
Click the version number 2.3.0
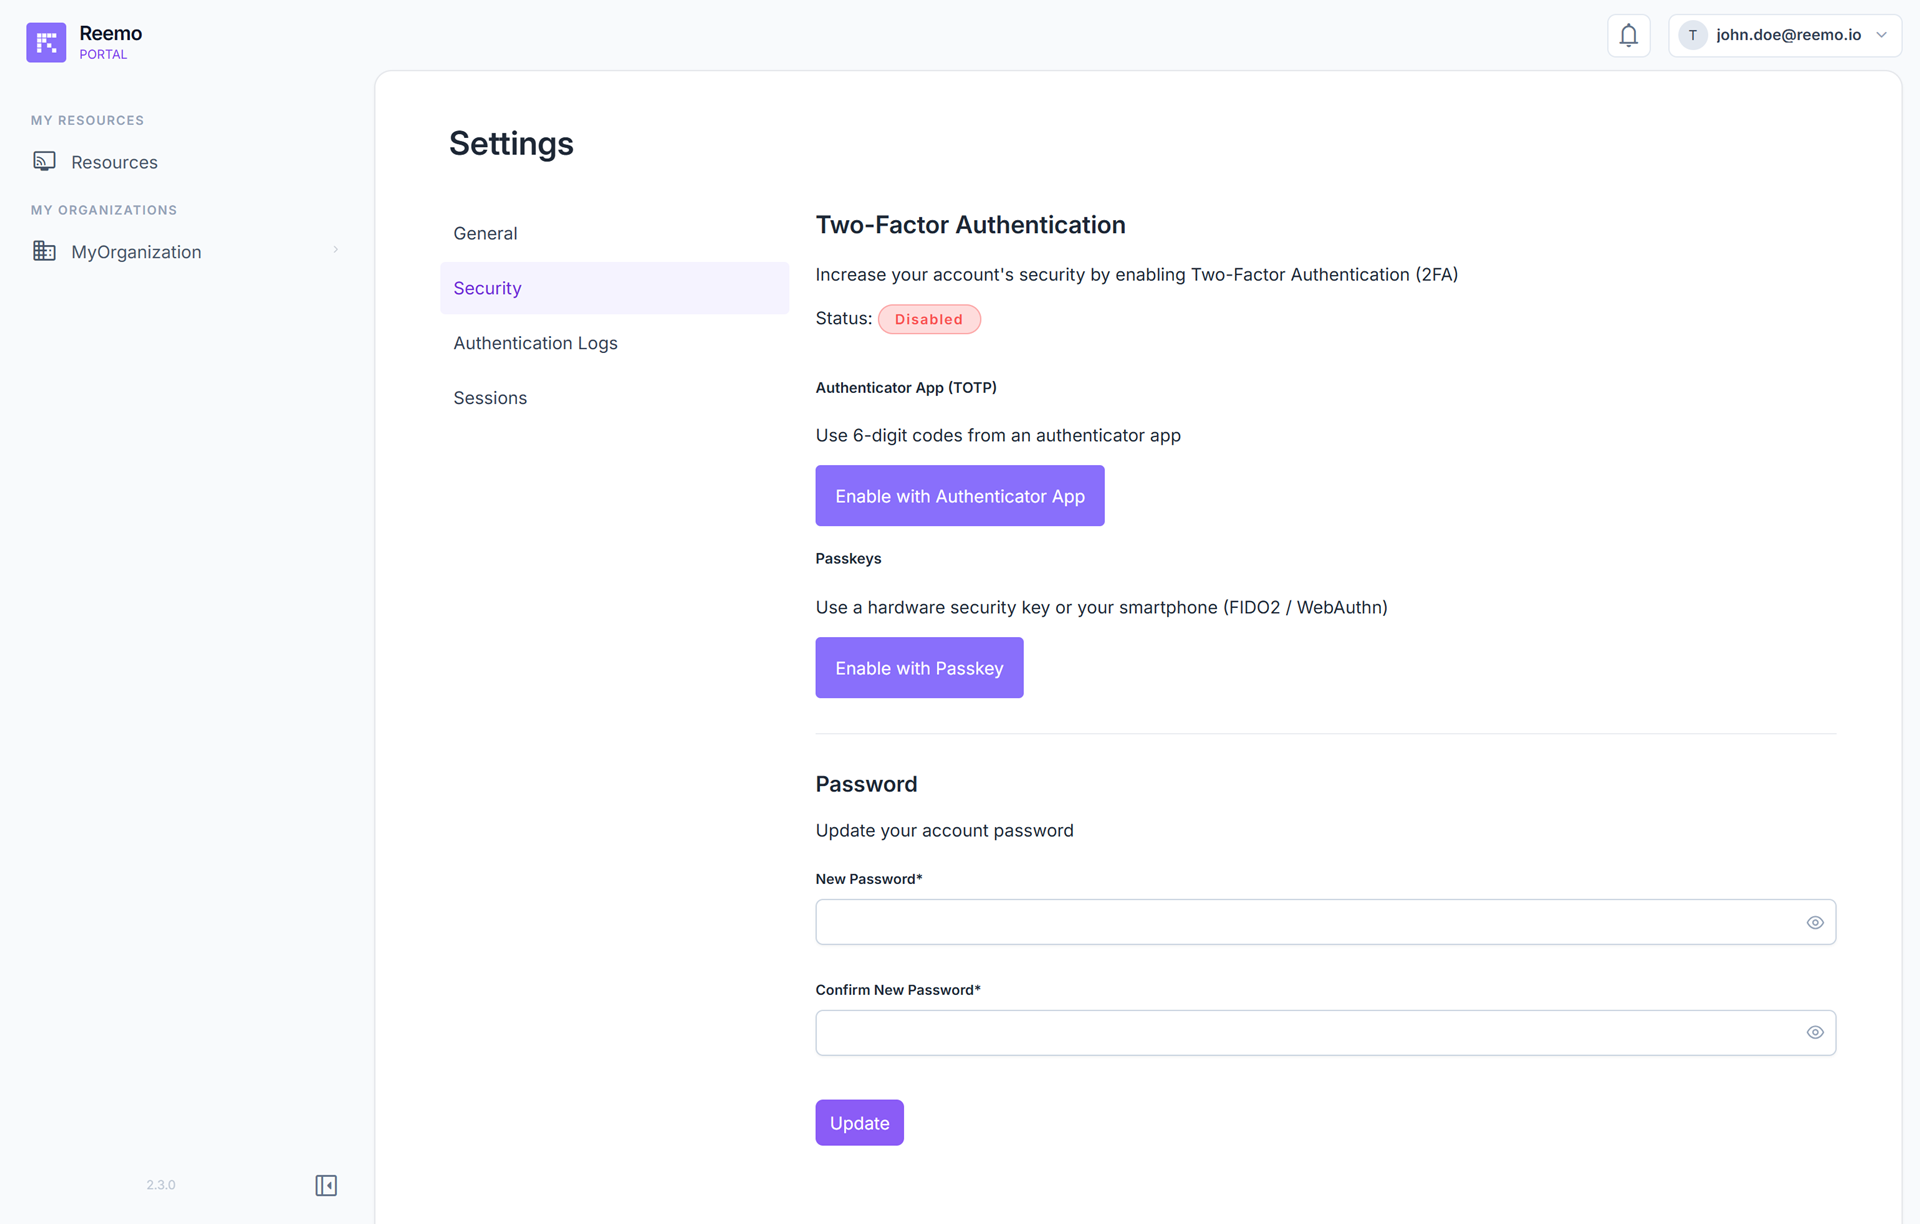[160, 1185]
